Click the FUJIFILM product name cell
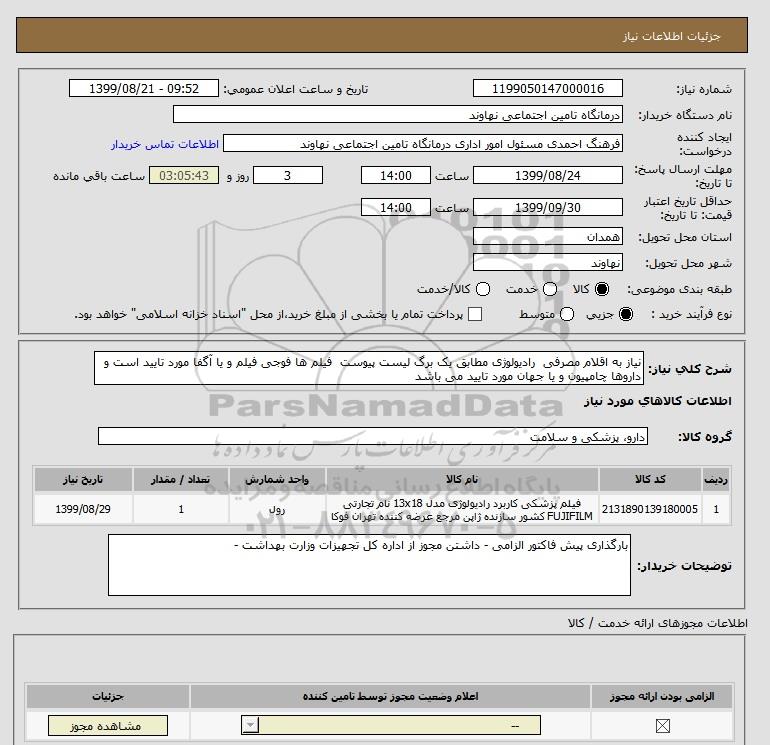The height and width of the screenshot is (745, 770). click(x=462, y=509)
